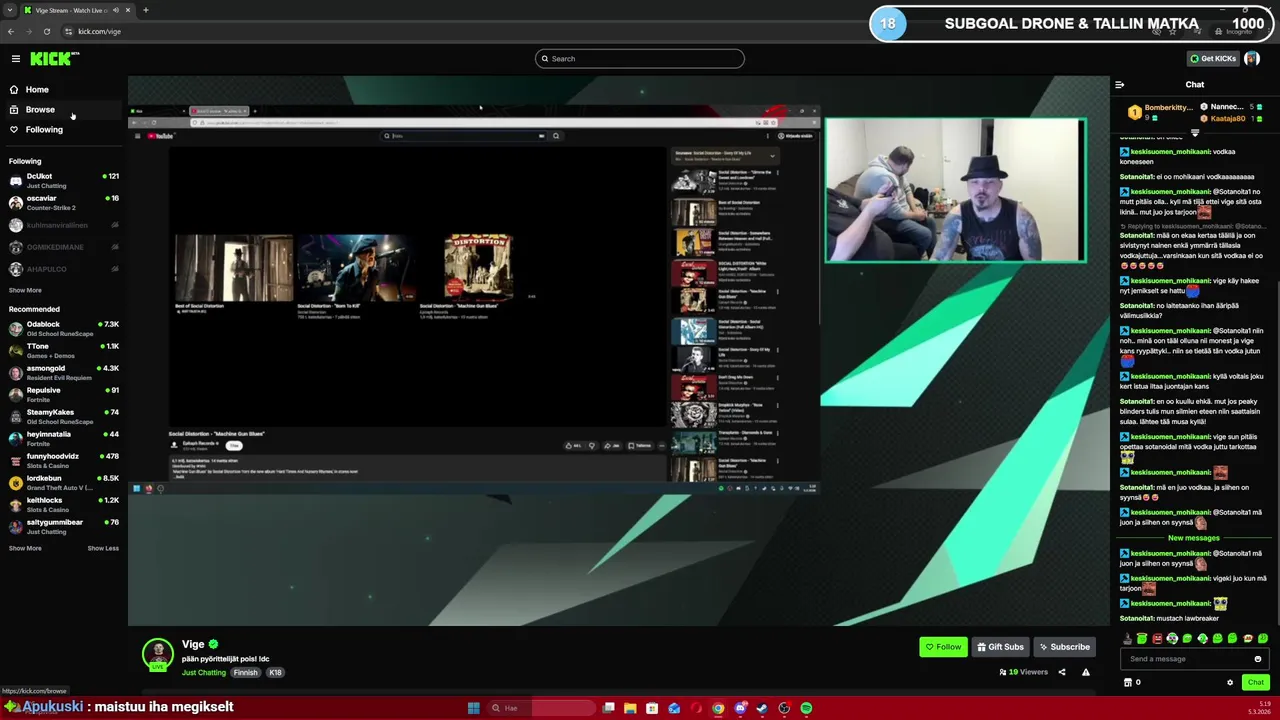
Task: Jump to New messages in chat
Action: coord(1193,538)
